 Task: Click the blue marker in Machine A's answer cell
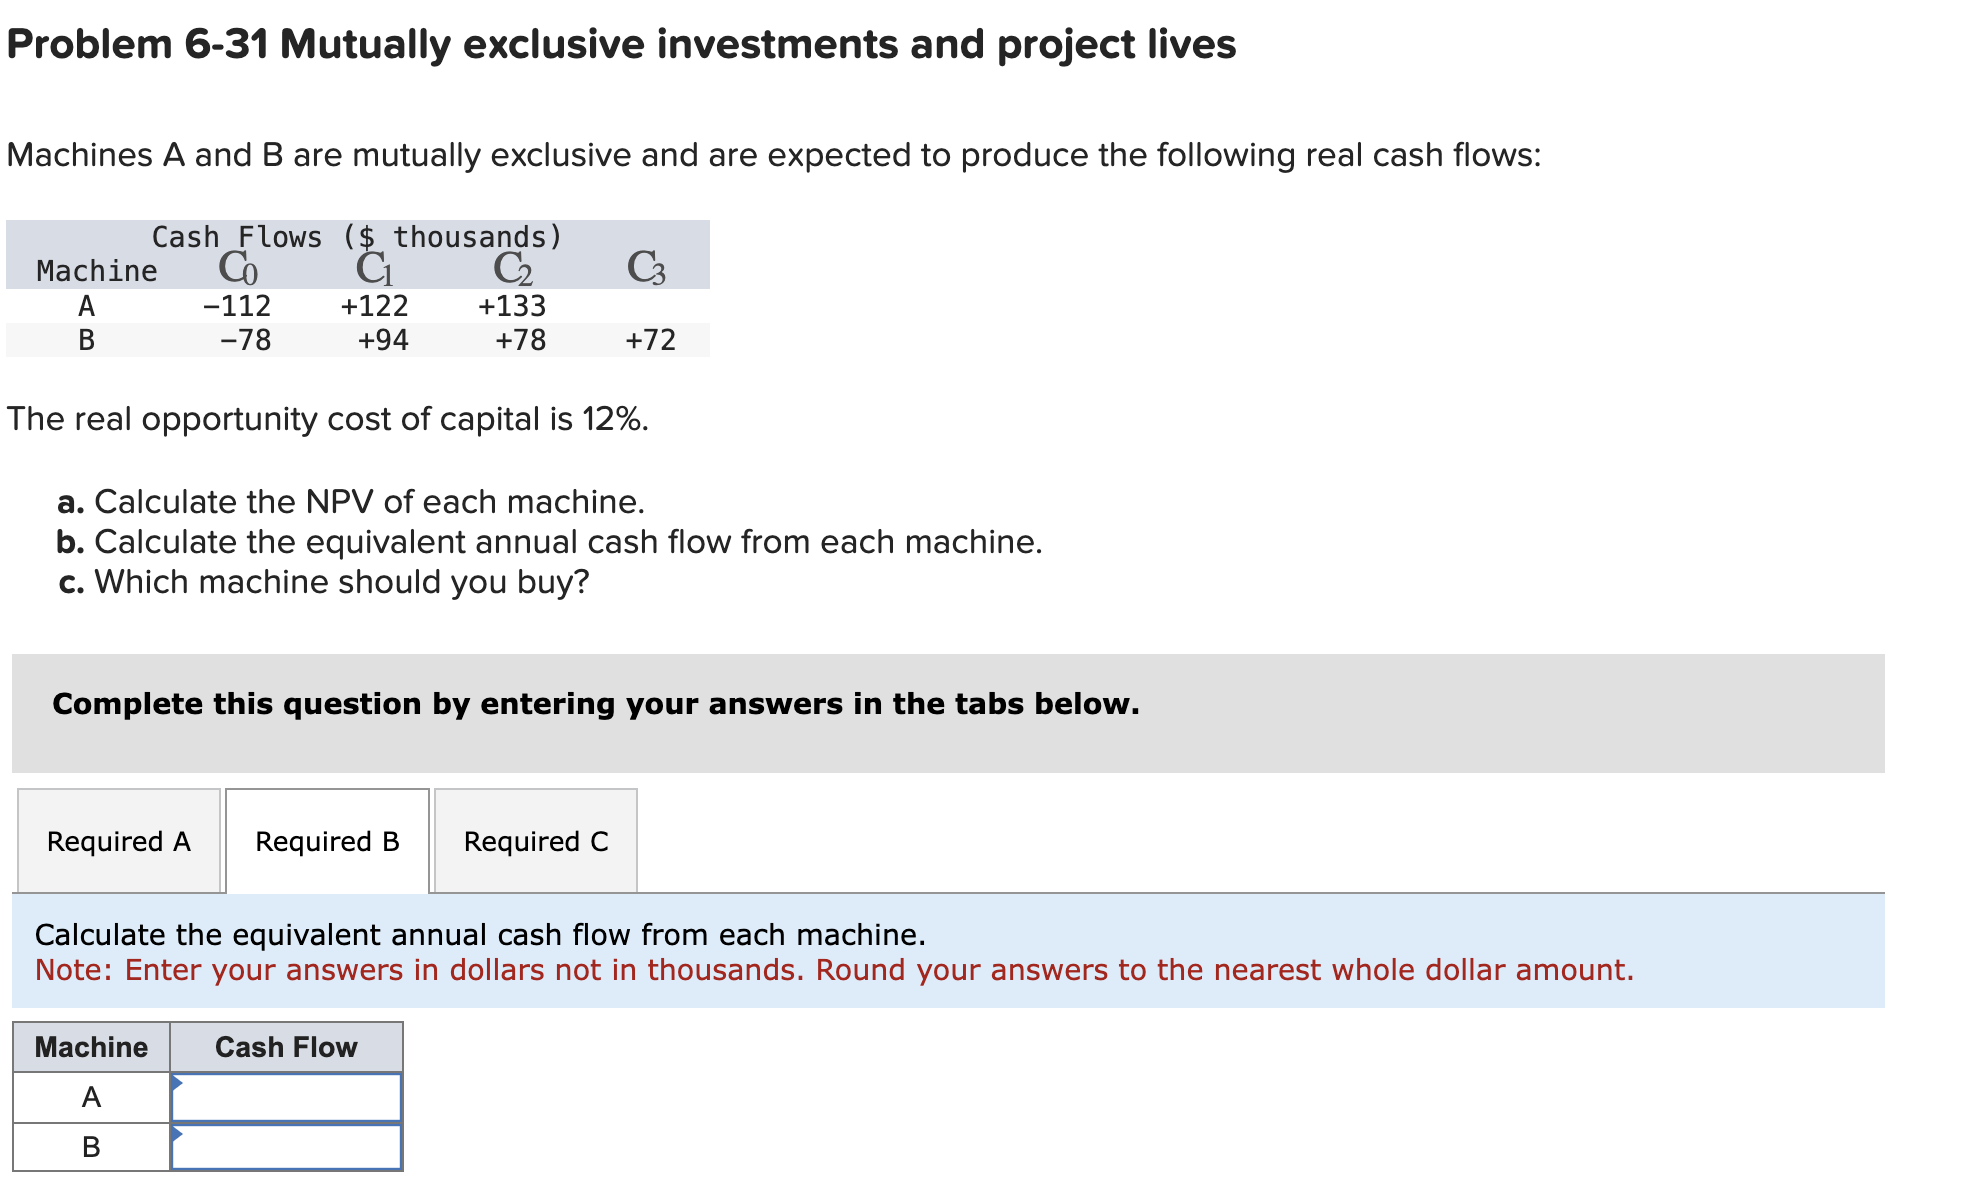[x=178, y=1083]
